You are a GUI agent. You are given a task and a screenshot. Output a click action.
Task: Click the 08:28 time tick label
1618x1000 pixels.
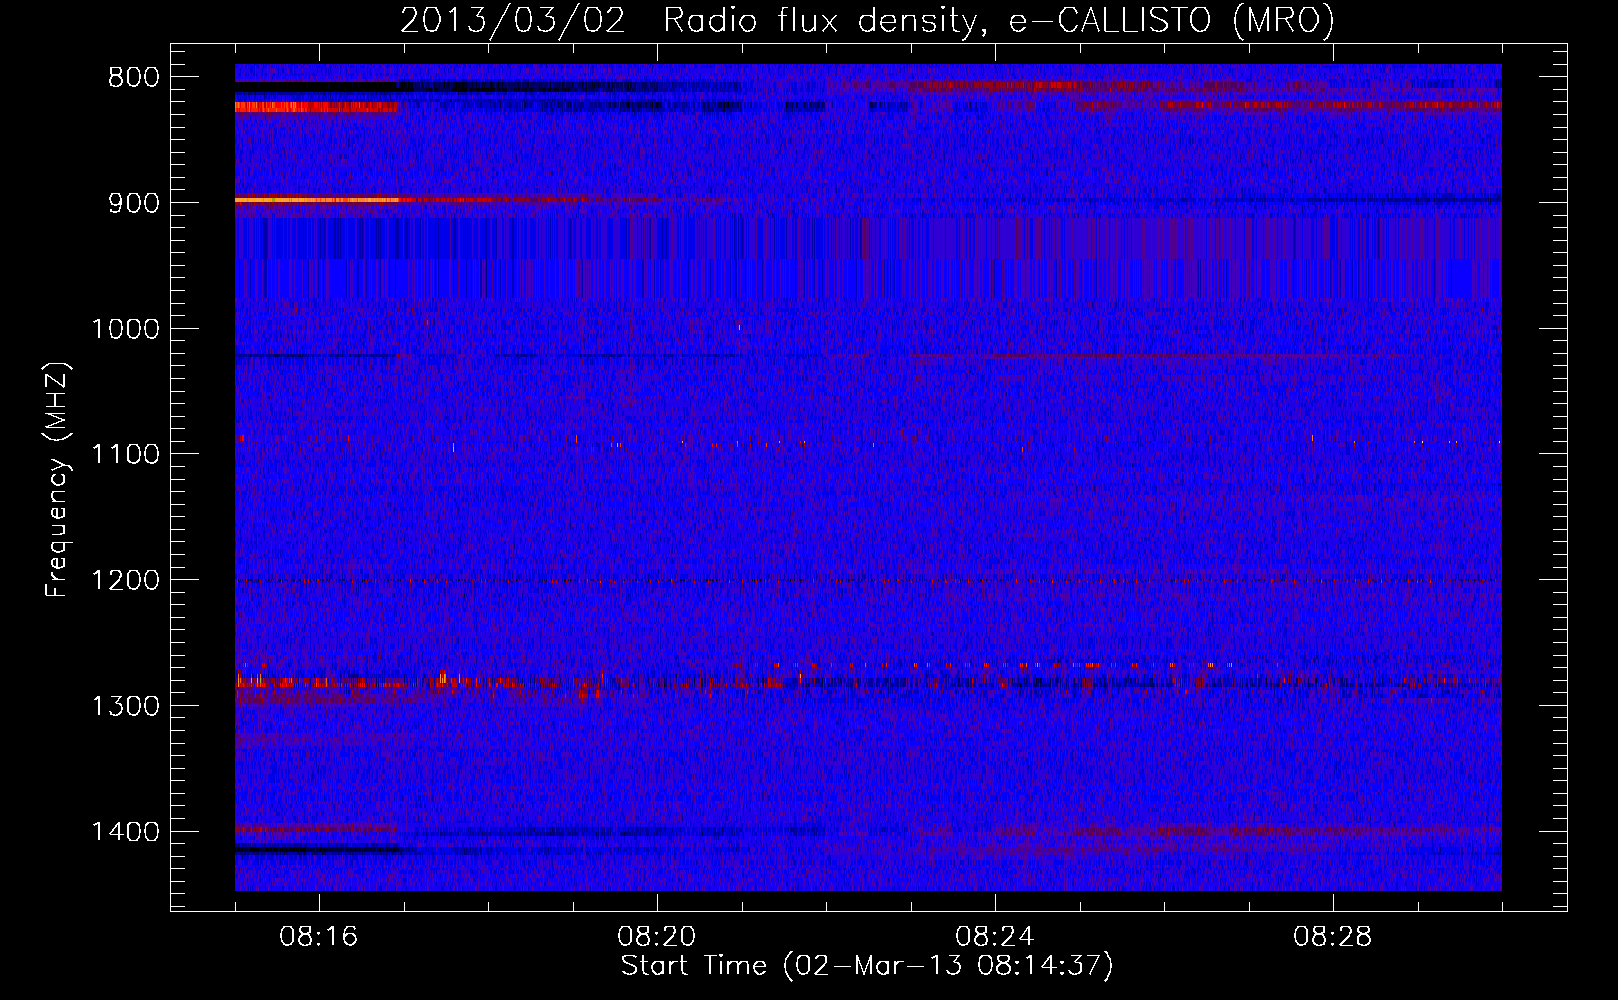[1333, 937]
